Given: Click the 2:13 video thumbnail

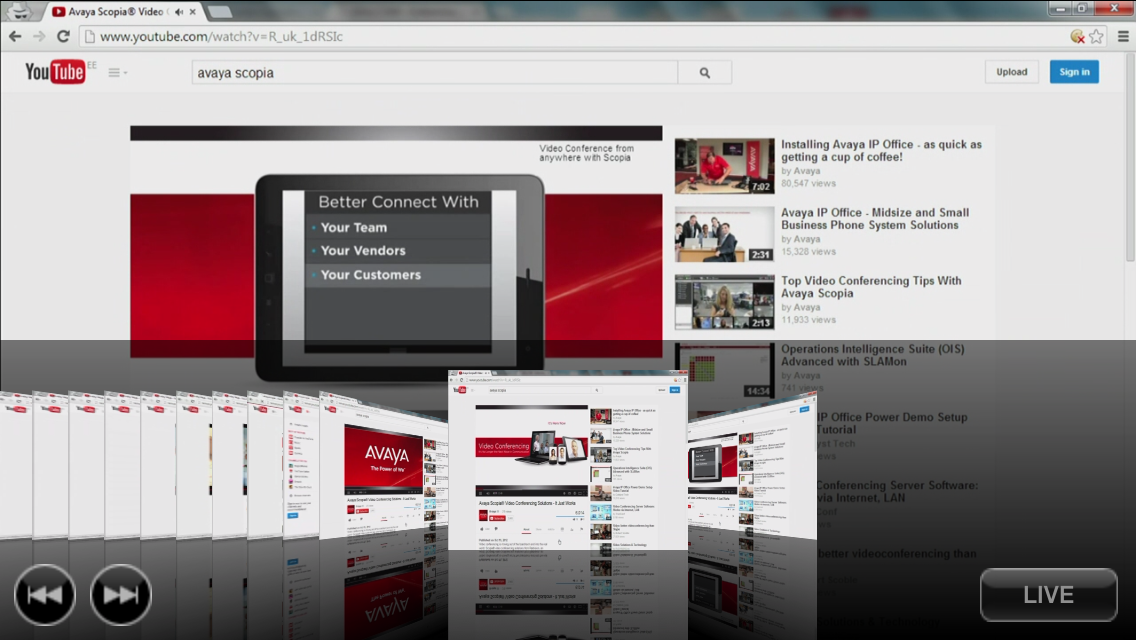Looking at the screenshot, I should tap(724, 302).
